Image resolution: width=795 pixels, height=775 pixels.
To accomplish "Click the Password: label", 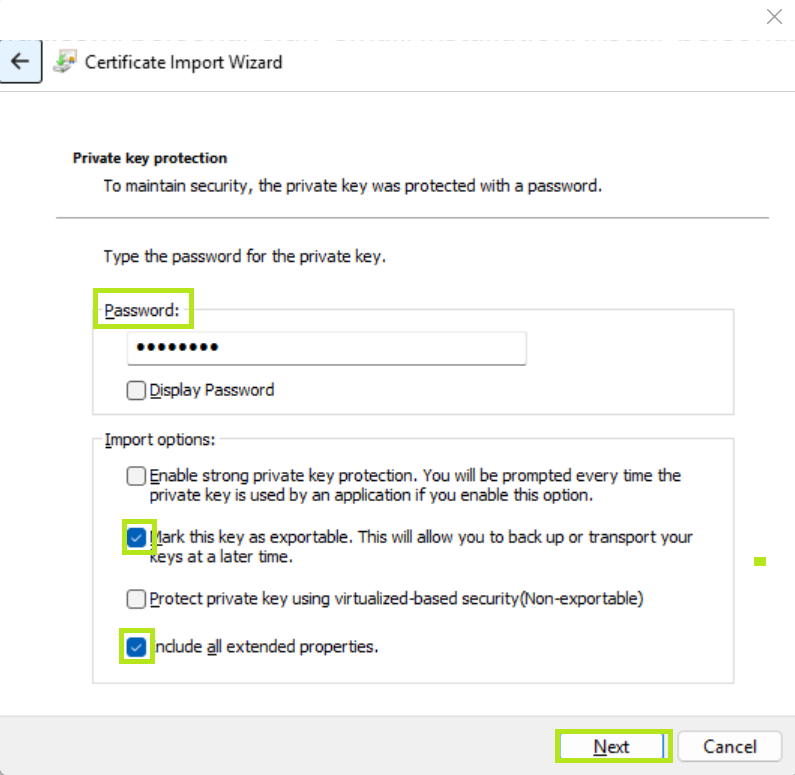I will coord(142,310).
